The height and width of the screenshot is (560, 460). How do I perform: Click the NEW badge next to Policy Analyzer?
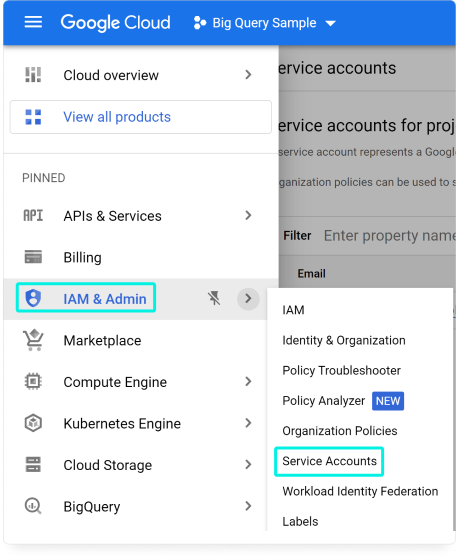pos(388,401)
